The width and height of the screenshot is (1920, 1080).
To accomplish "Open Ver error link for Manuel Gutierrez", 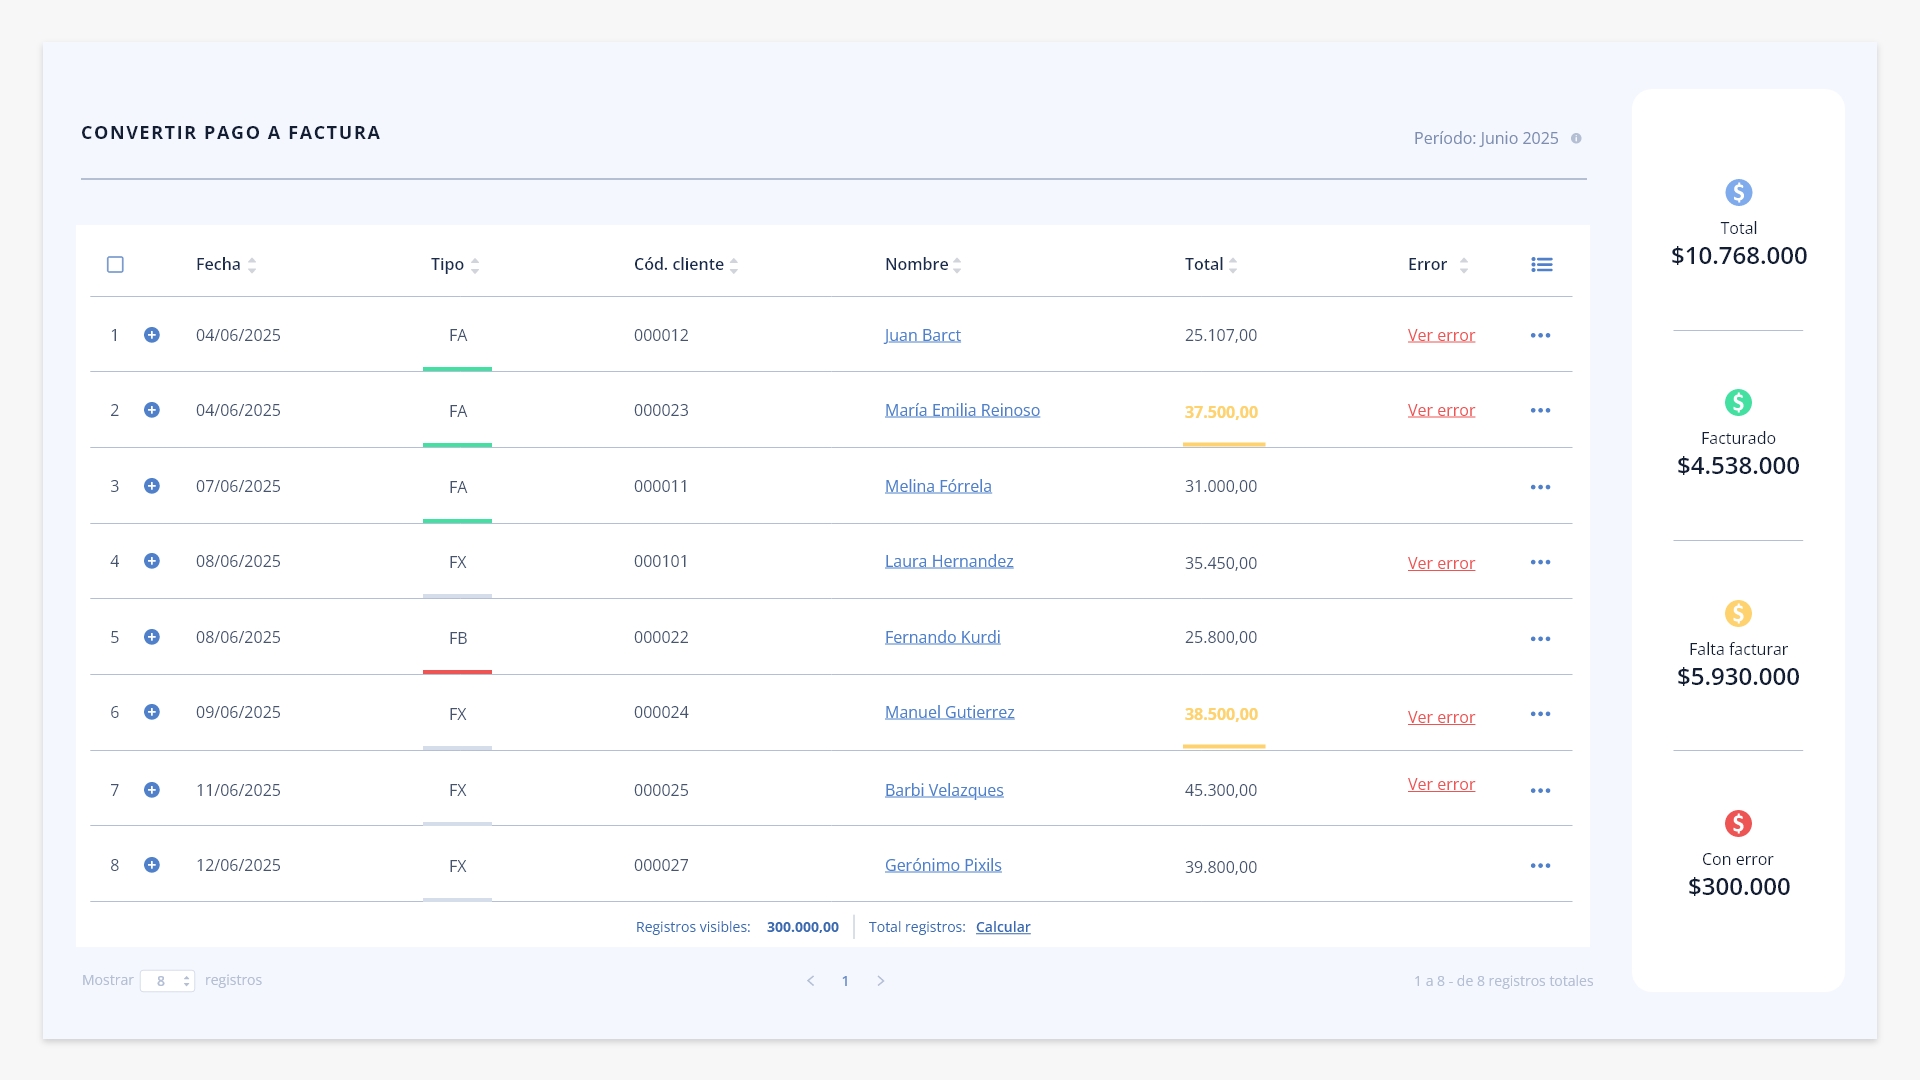I will click(1441, 717).
